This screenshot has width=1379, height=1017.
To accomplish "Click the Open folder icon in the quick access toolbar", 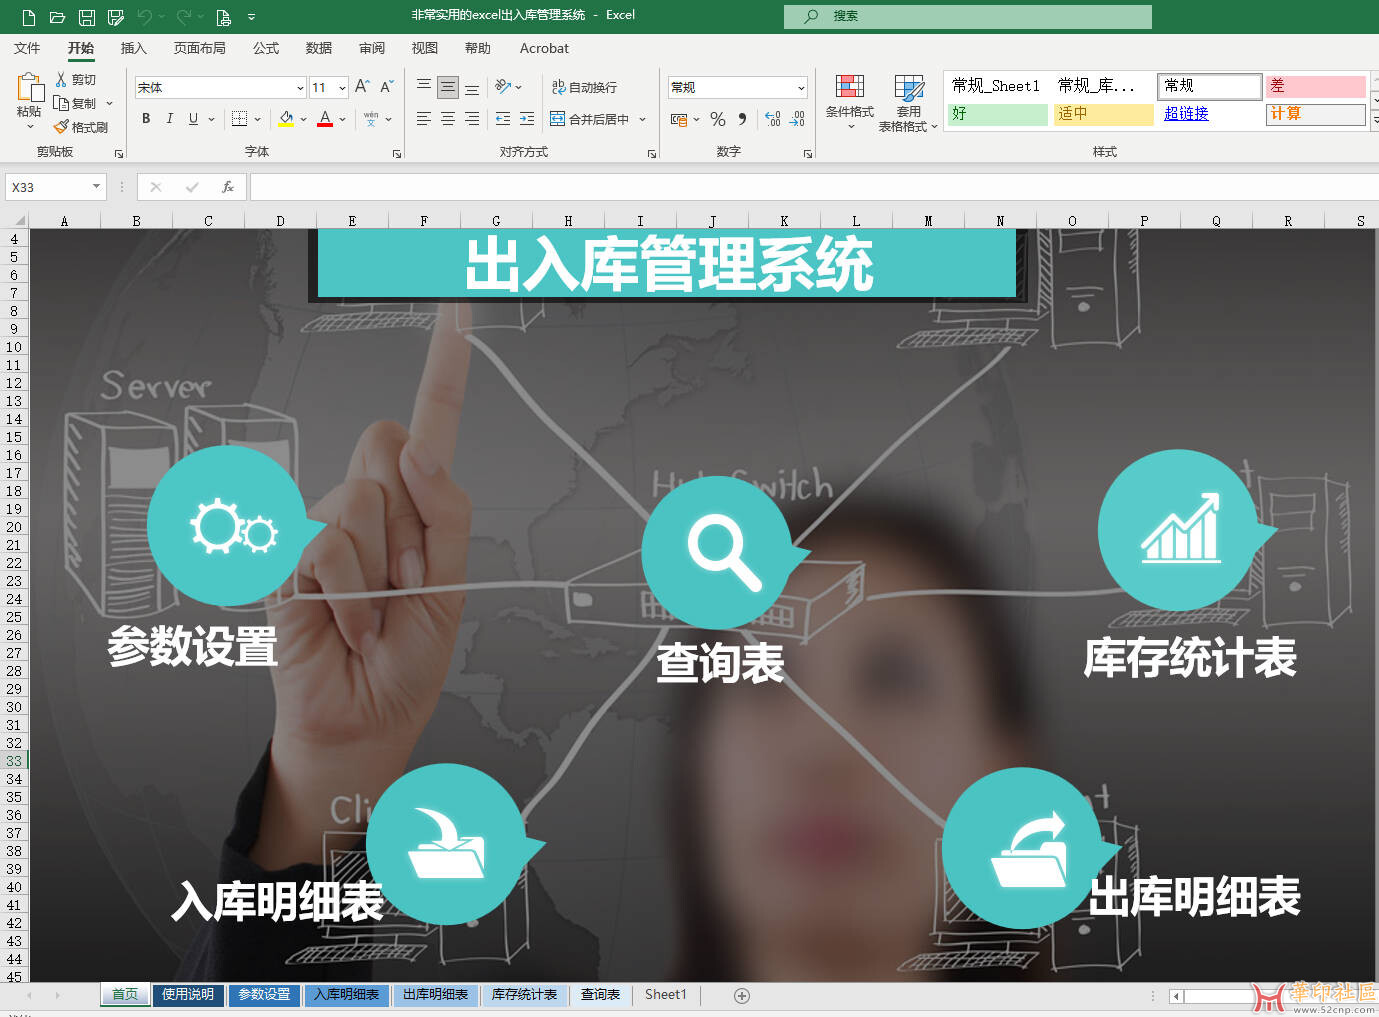I will point(57,17).
